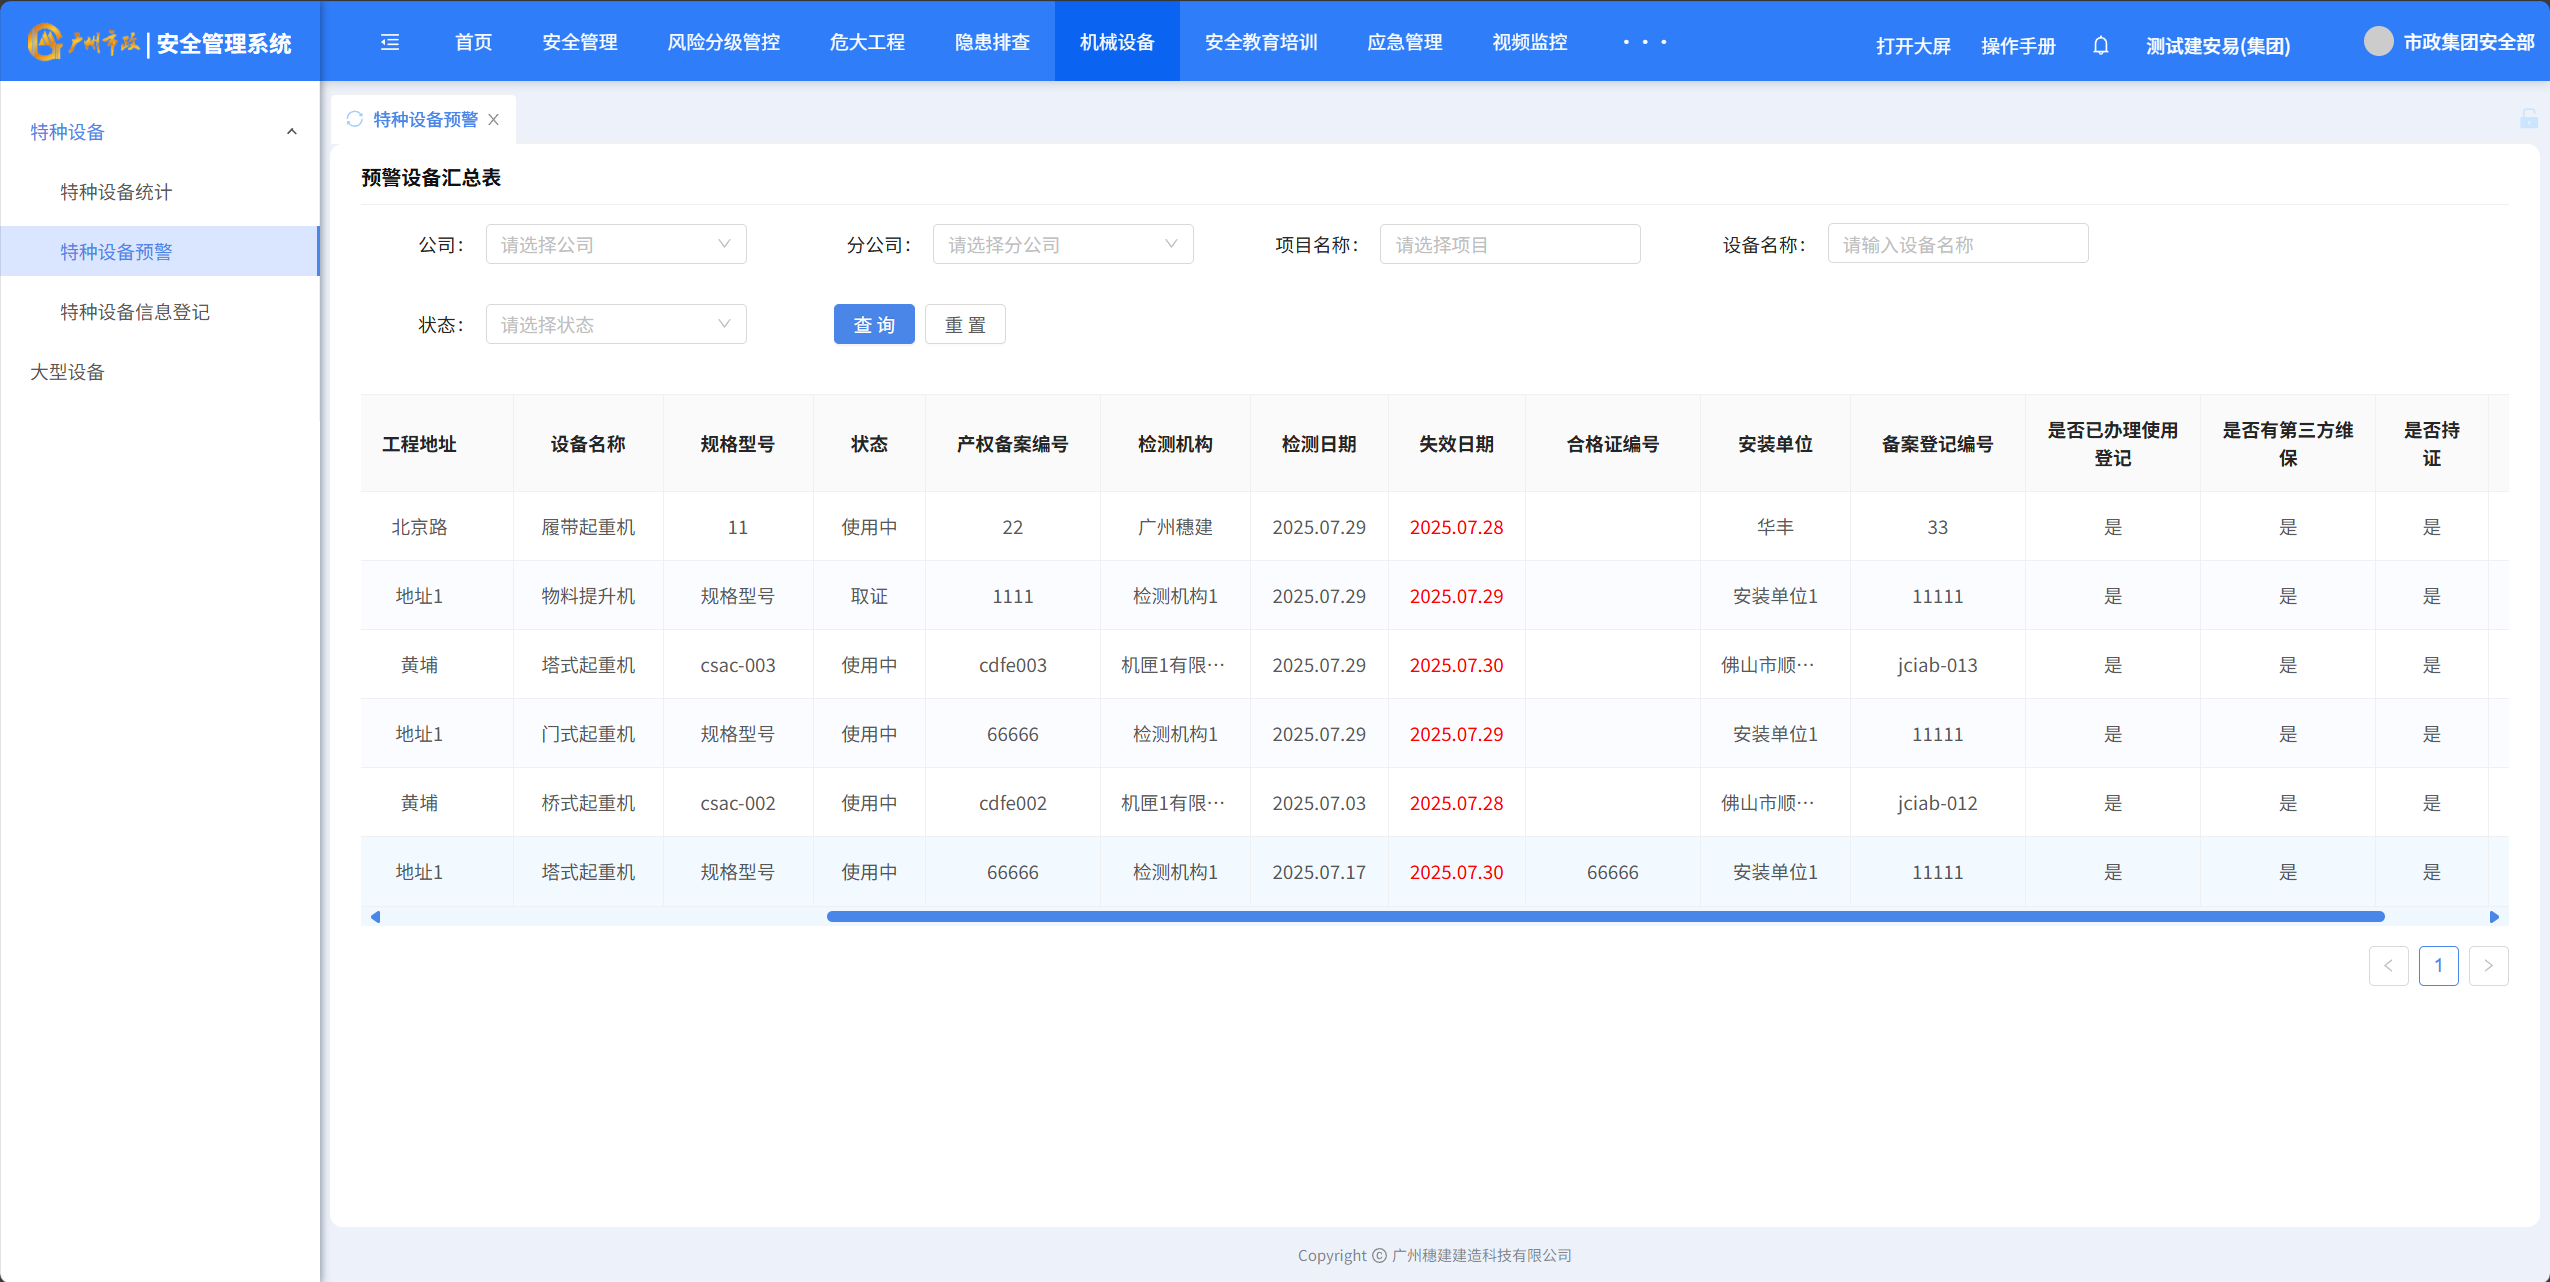Select 特种设备信息登记 in sidebar
2550x1282 pixels.
click(135, 312)
